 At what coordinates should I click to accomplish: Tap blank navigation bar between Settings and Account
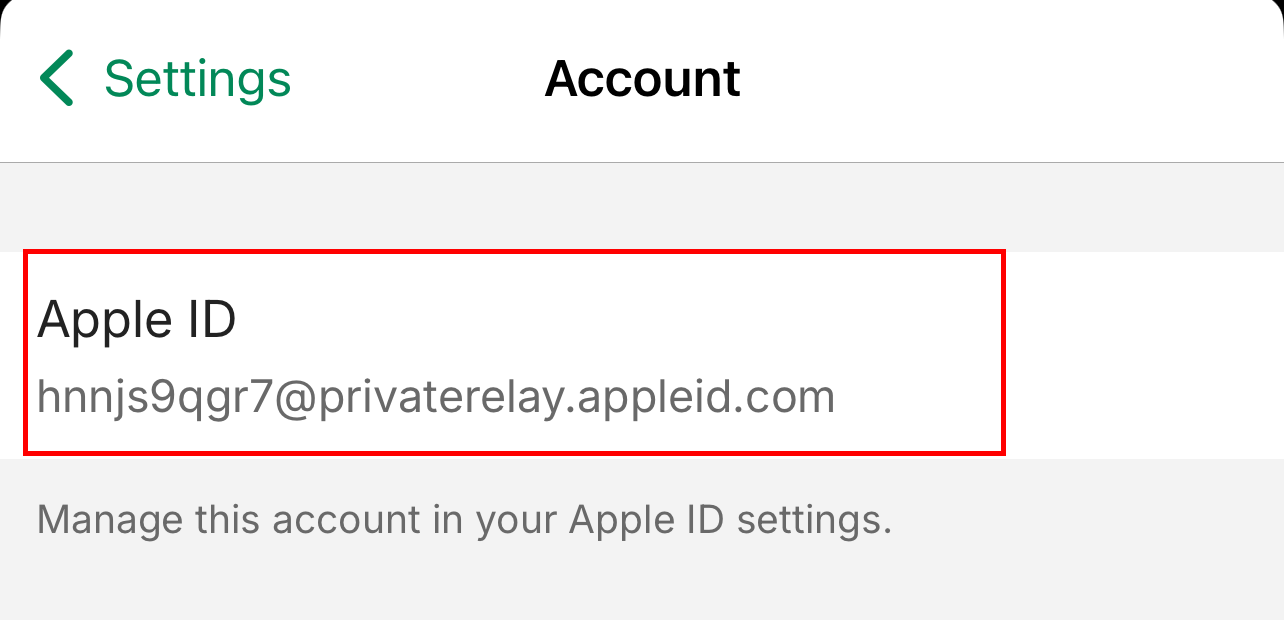[418, 79]
